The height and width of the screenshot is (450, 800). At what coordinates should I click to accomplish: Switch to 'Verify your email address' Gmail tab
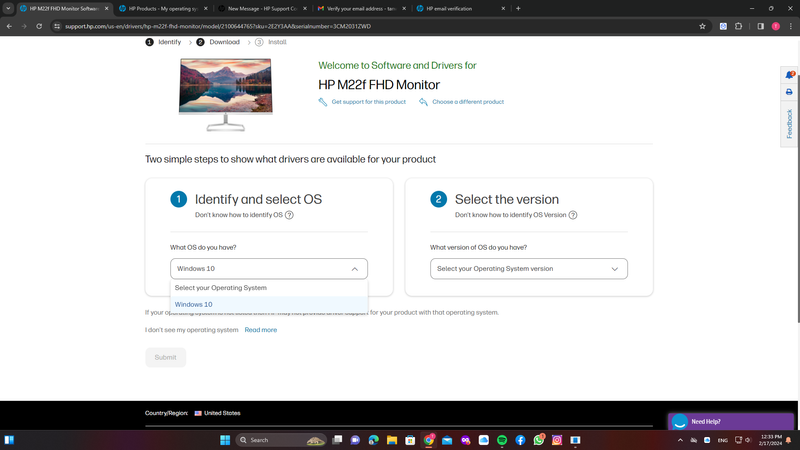coord(361,9)
